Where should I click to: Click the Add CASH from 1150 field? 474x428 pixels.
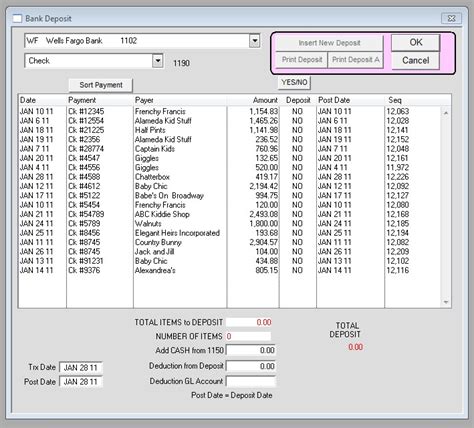[x=251, y=350]
